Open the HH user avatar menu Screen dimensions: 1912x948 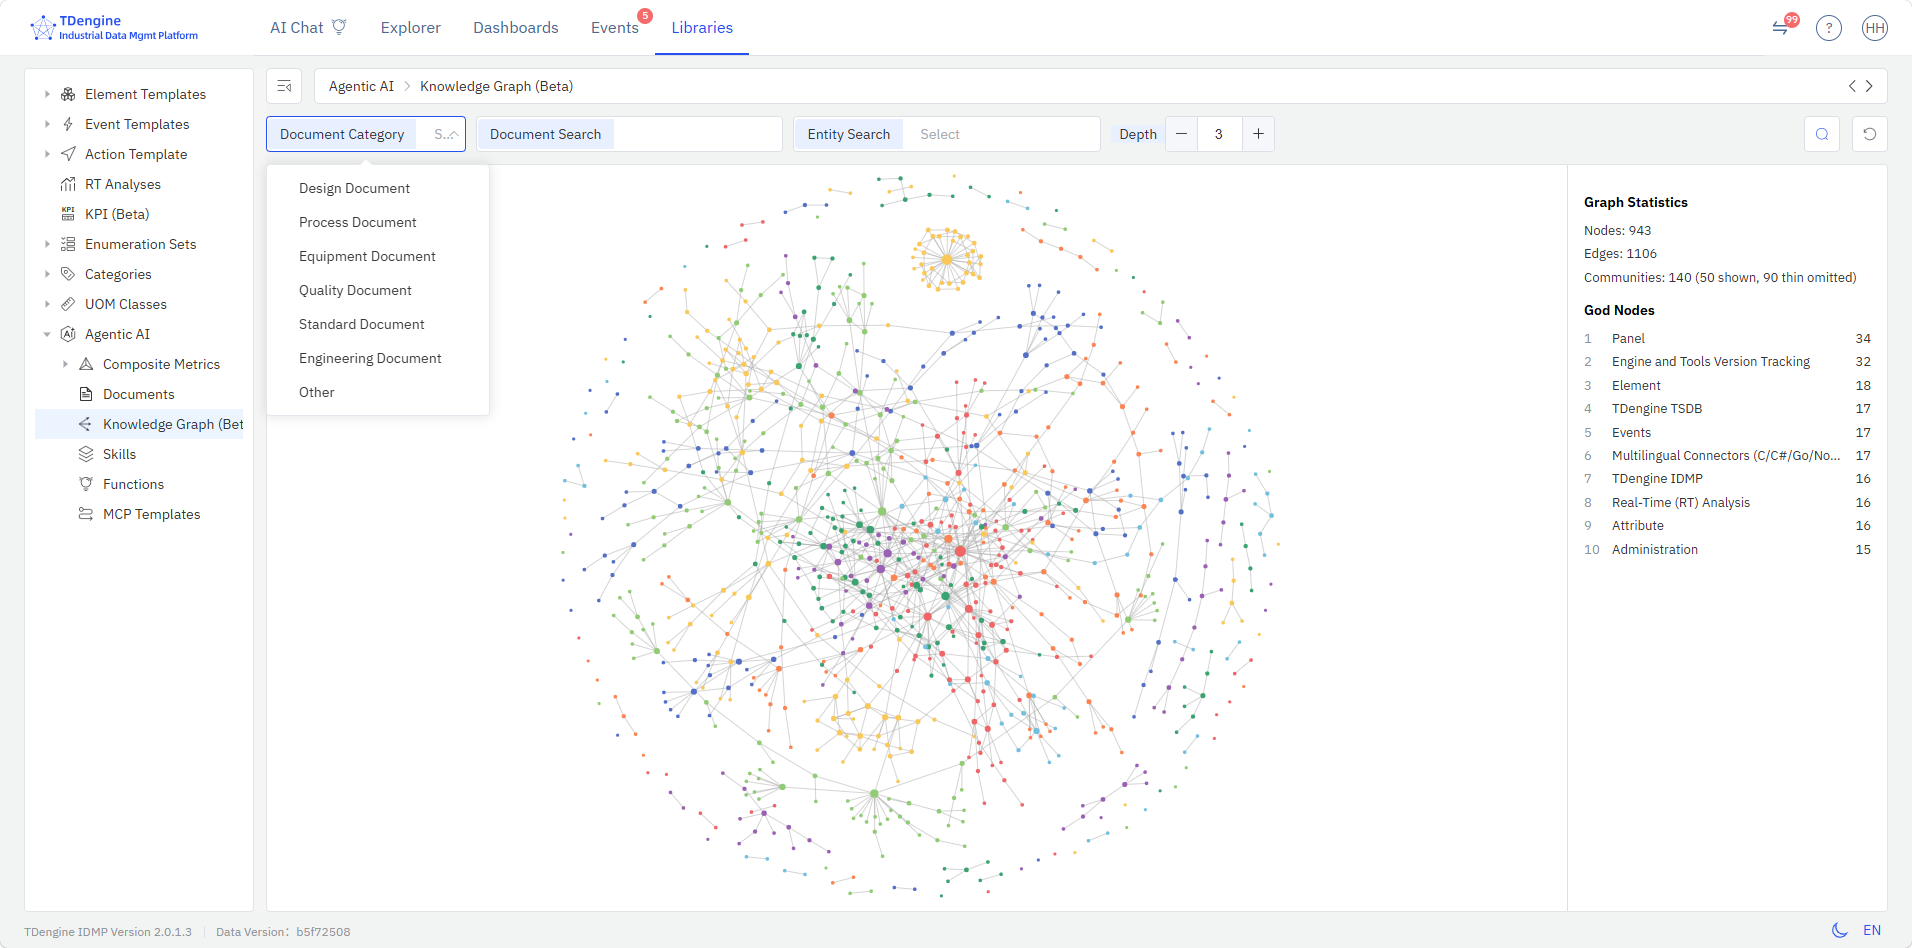(1875, 28)
